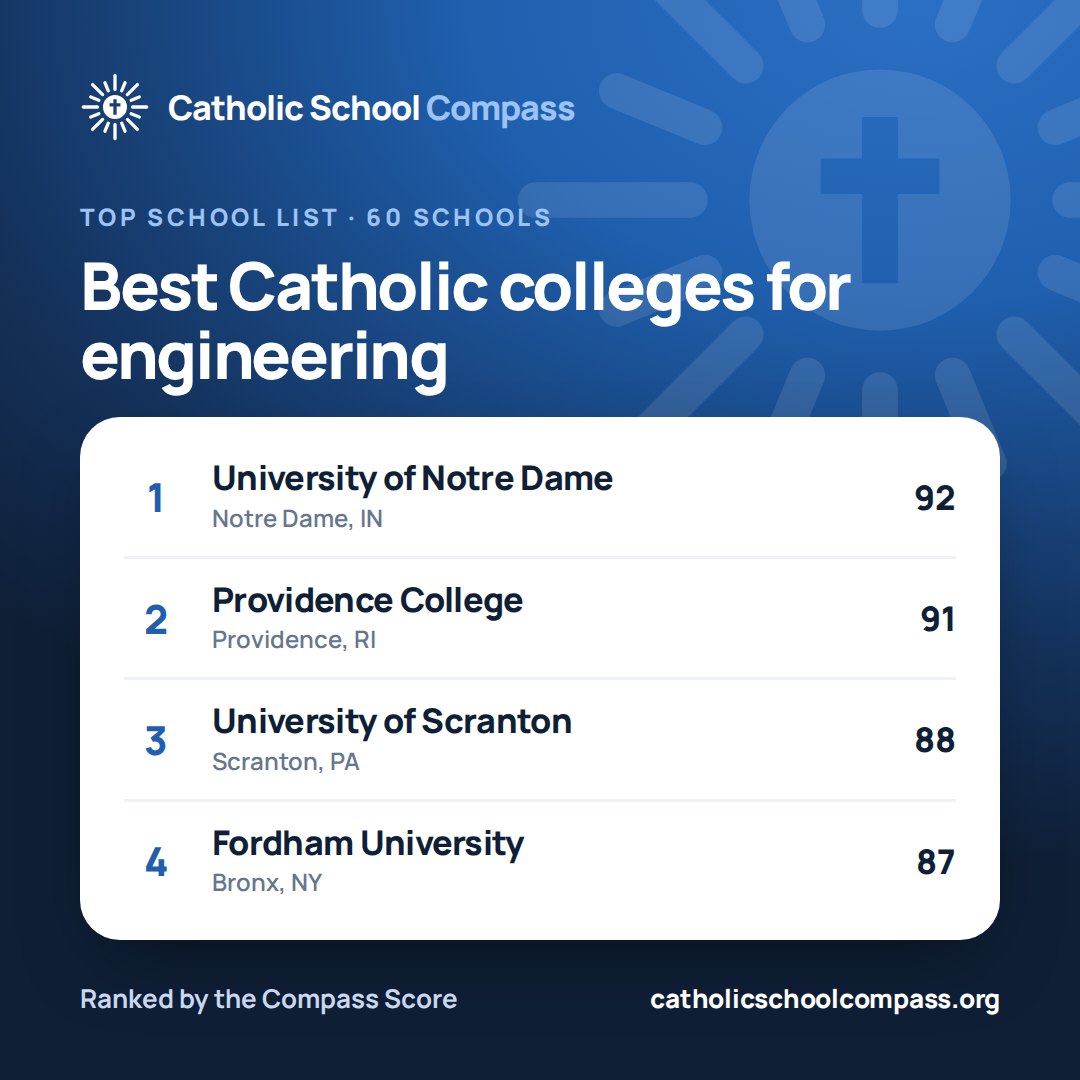The height and width of the screenshot is (1080, 1080).
Task: Select University of Notre Dame entry
Action: point(539,497)
